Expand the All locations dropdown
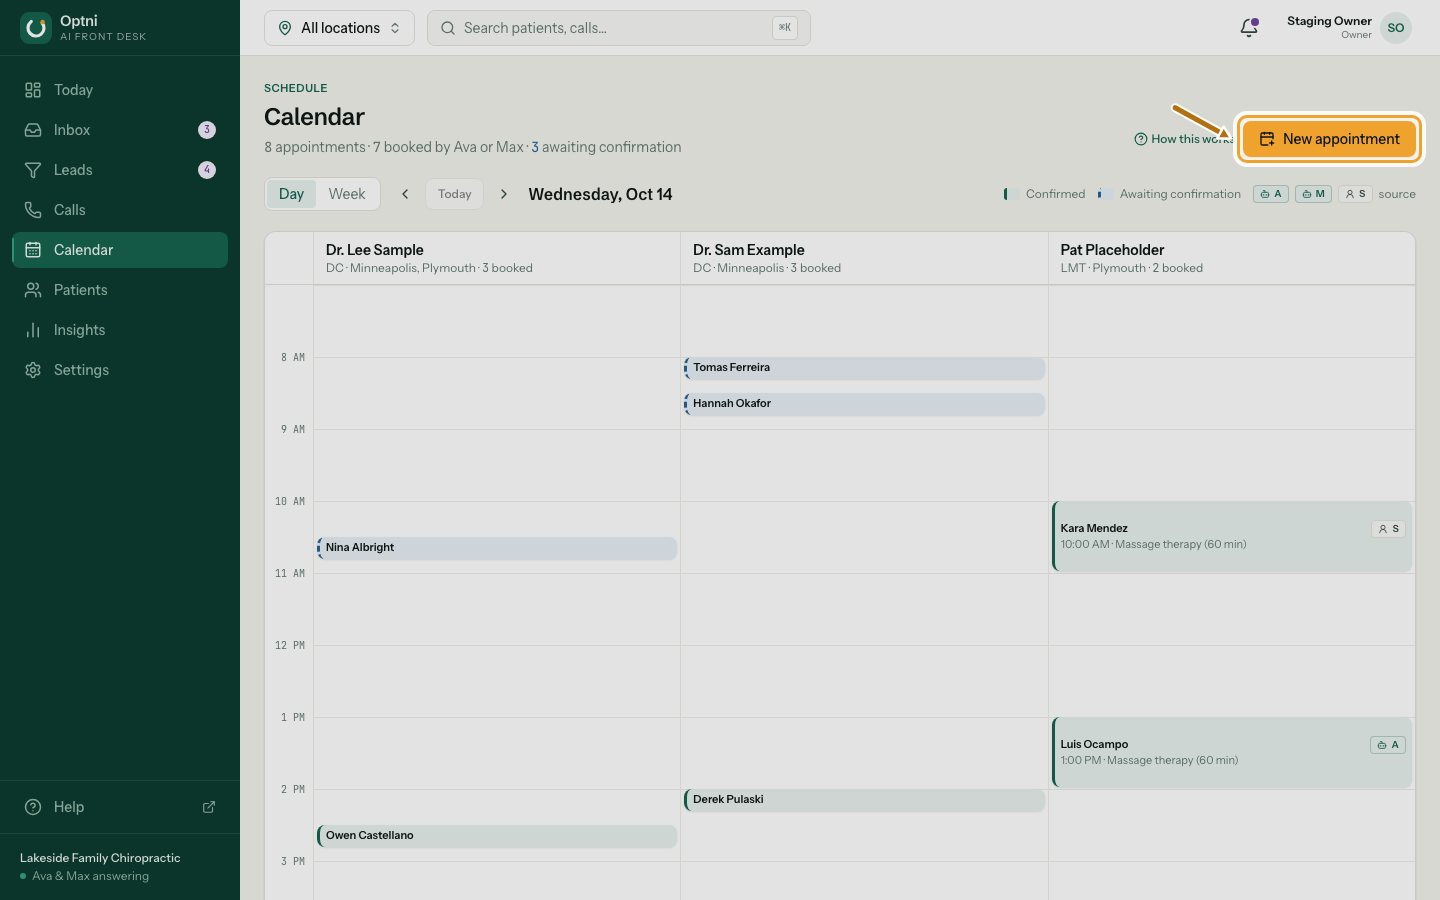1440x900 pixels. (x=339, y=28)
